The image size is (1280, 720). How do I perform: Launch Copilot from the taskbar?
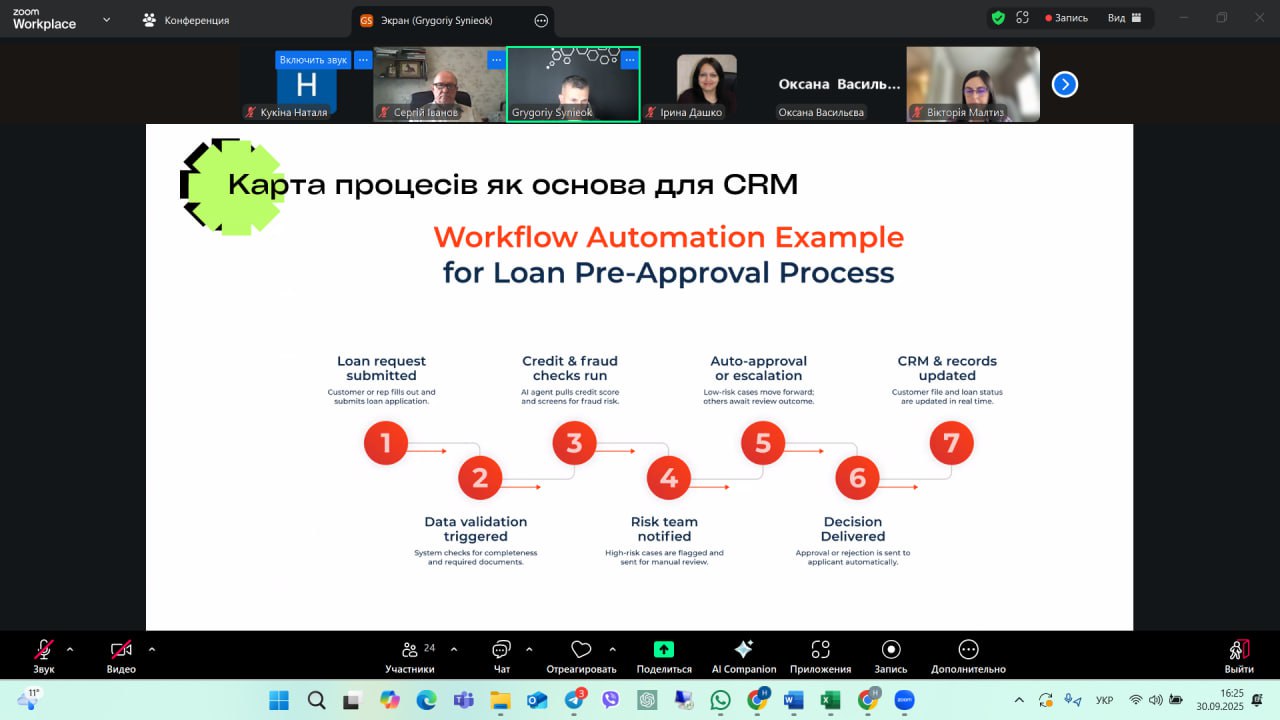(390, 700)
